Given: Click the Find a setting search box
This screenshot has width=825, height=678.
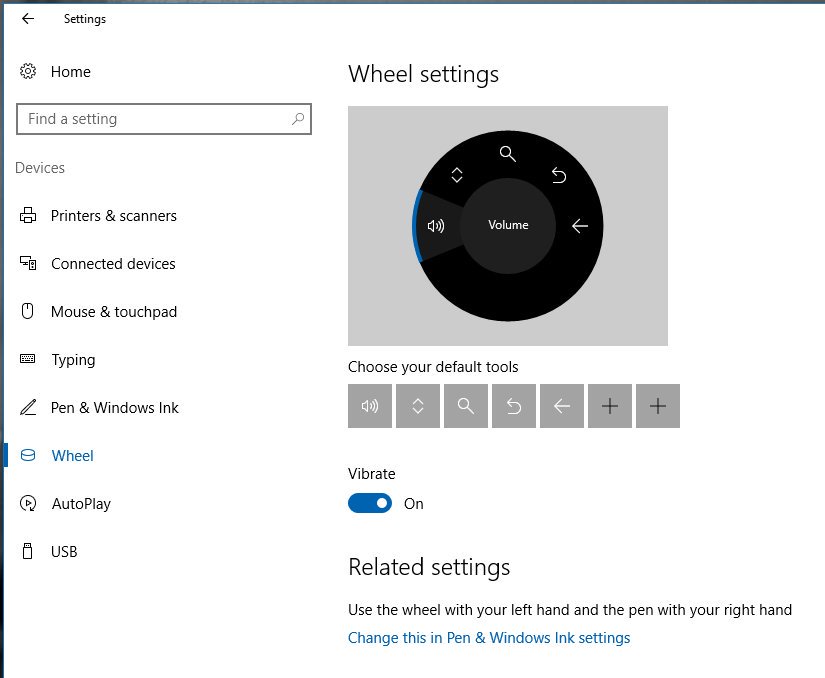Looking at the screenshot, I should click(x=164, y=119).
